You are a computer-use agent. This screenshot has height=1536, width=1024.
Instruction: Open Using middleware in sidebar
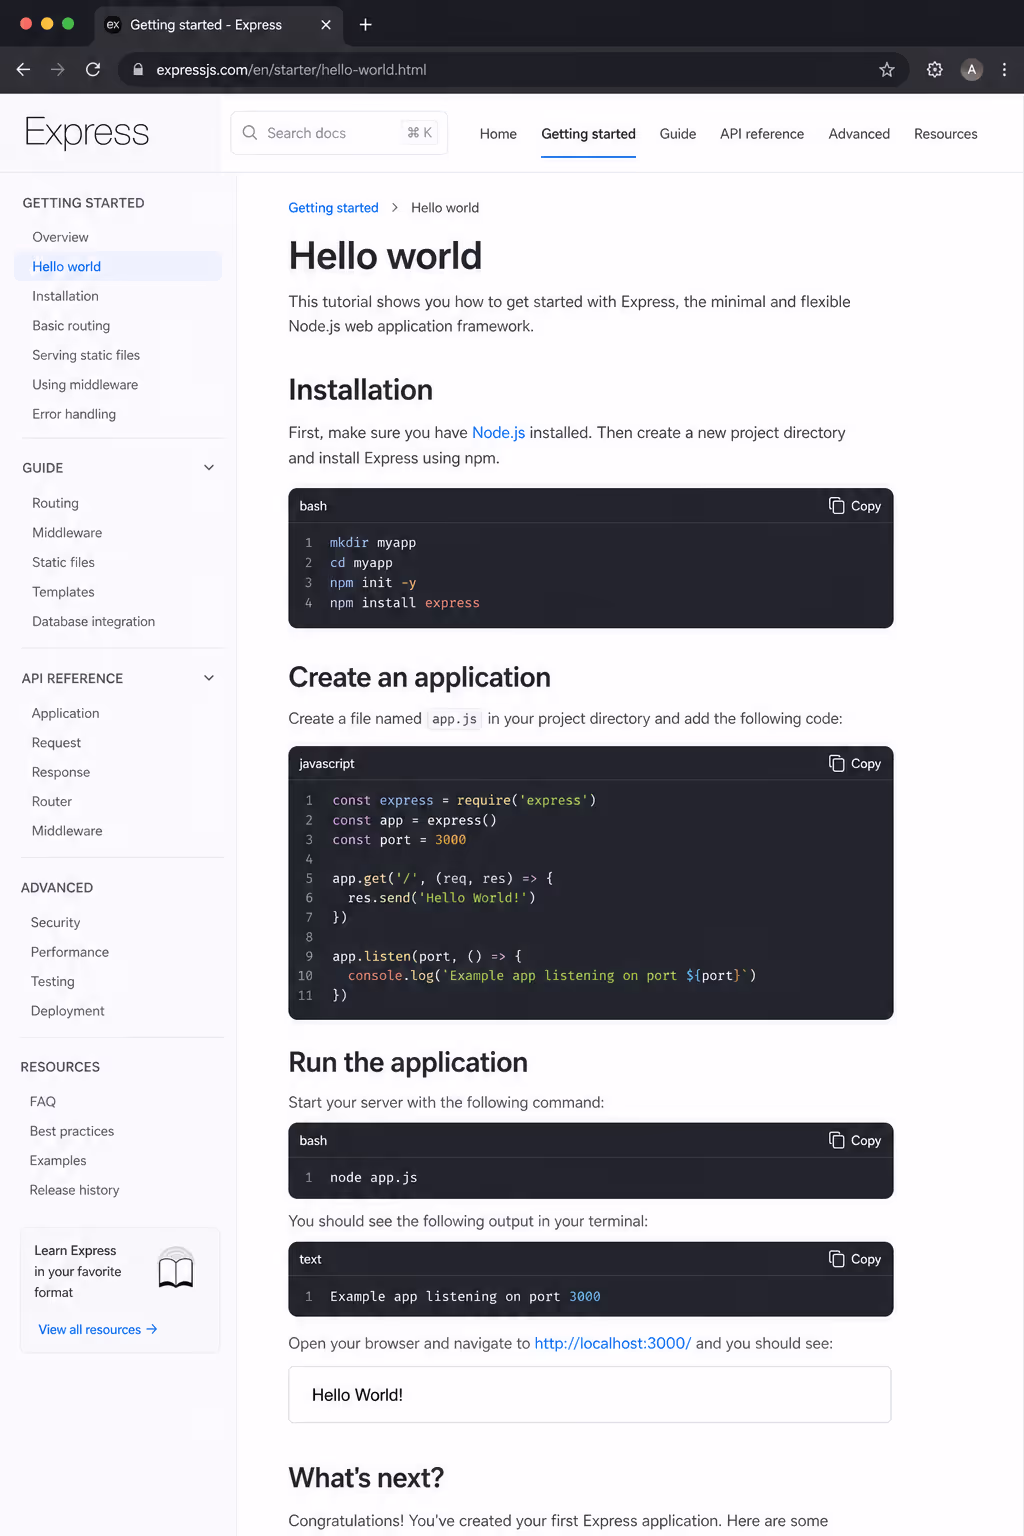(85, 385)
